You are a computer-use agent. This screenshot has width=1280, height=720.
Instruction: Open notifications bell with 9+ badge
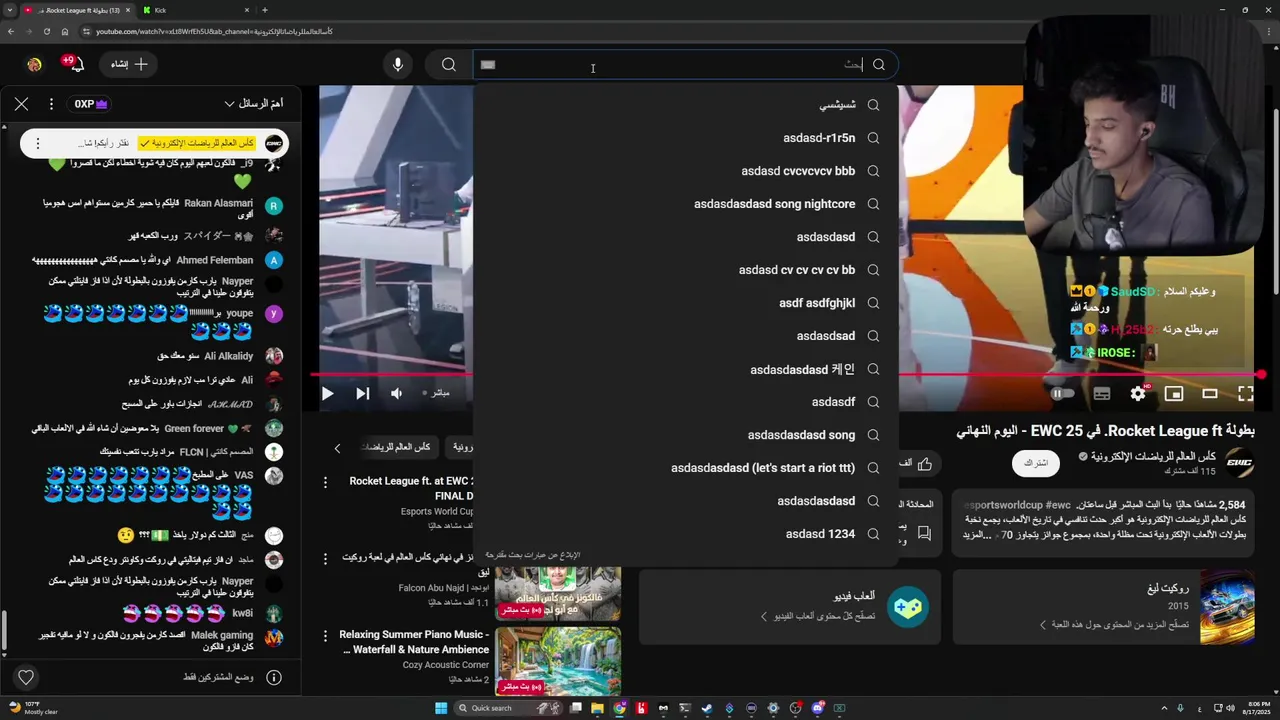74,64
